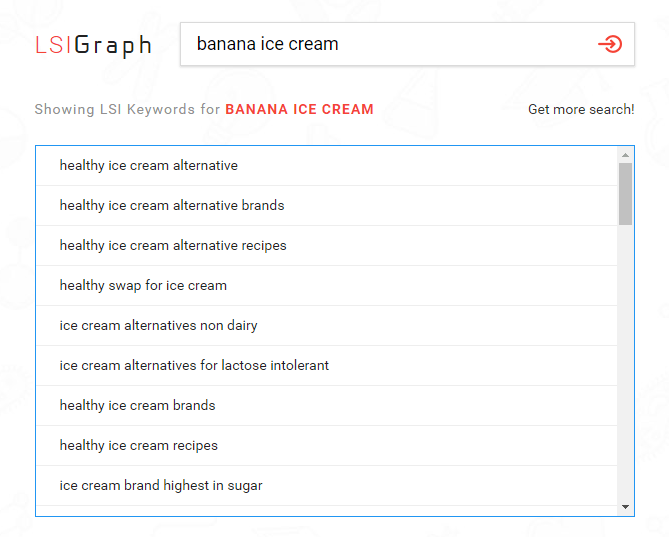Select keyword healthy ice cream alternative
Screen dimensions: 669x537
coord(149,165)
